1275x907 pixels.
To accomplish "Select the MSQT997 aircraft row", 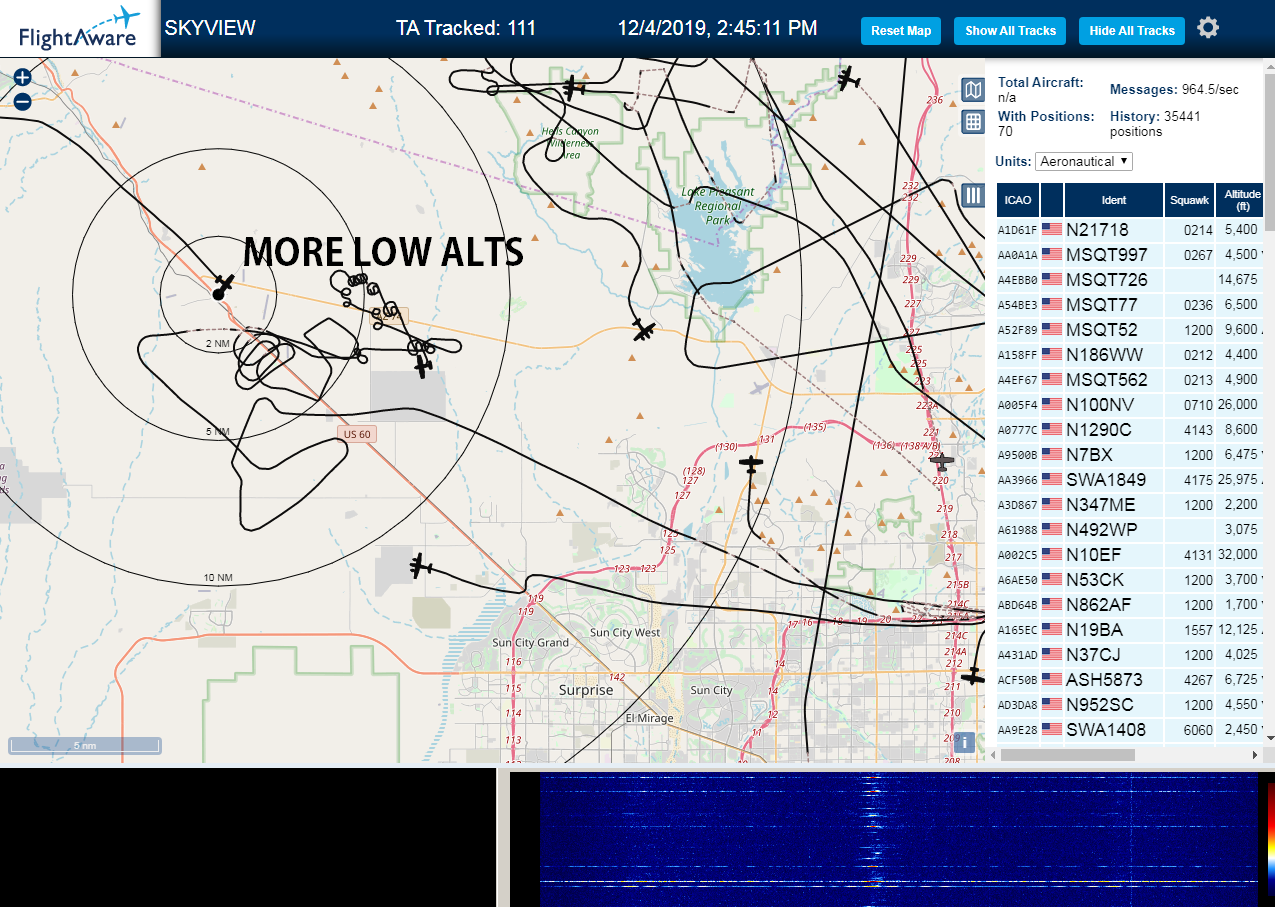I will tap(1130, 255).
